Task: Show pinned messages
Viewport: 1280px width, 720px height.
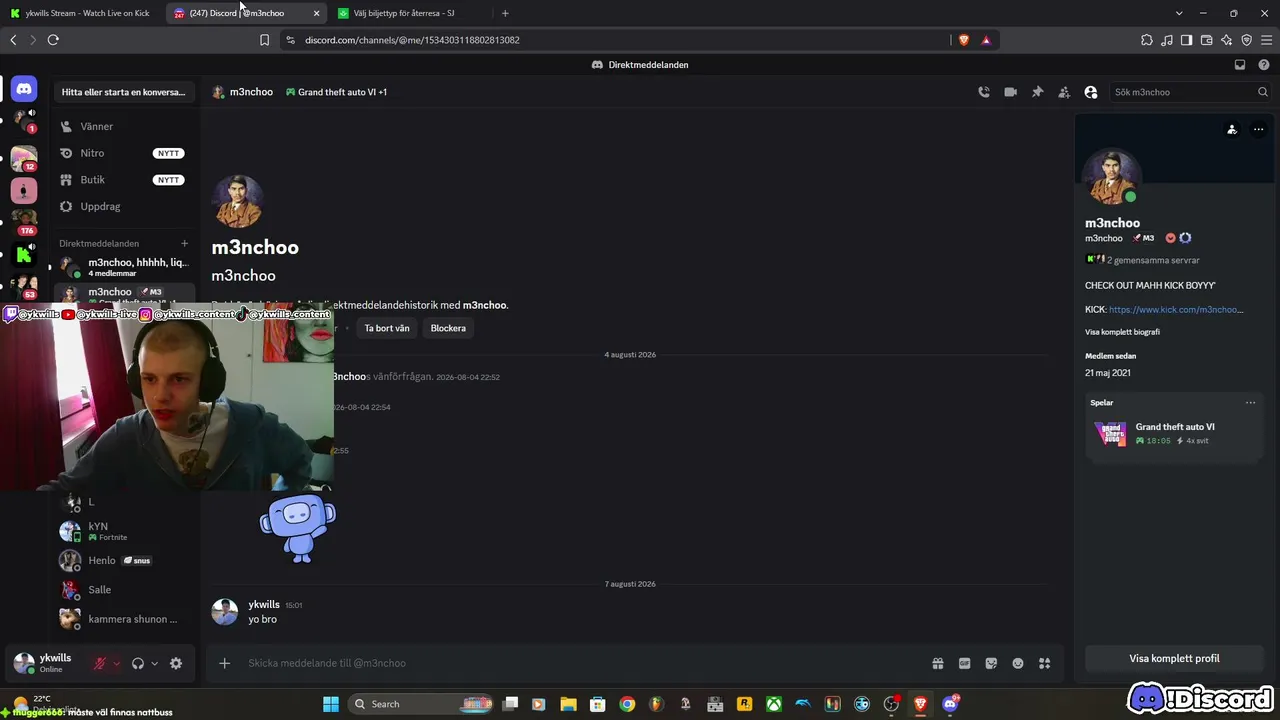Action: (x=1037, y=92)
